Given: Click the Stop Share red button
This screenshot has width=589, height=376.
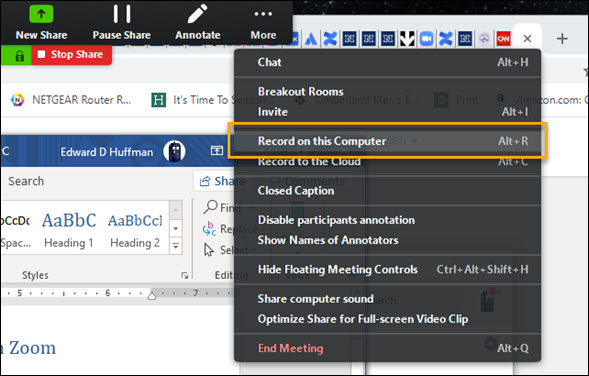Looking at the screenshot, I should [x=71, y=55].
